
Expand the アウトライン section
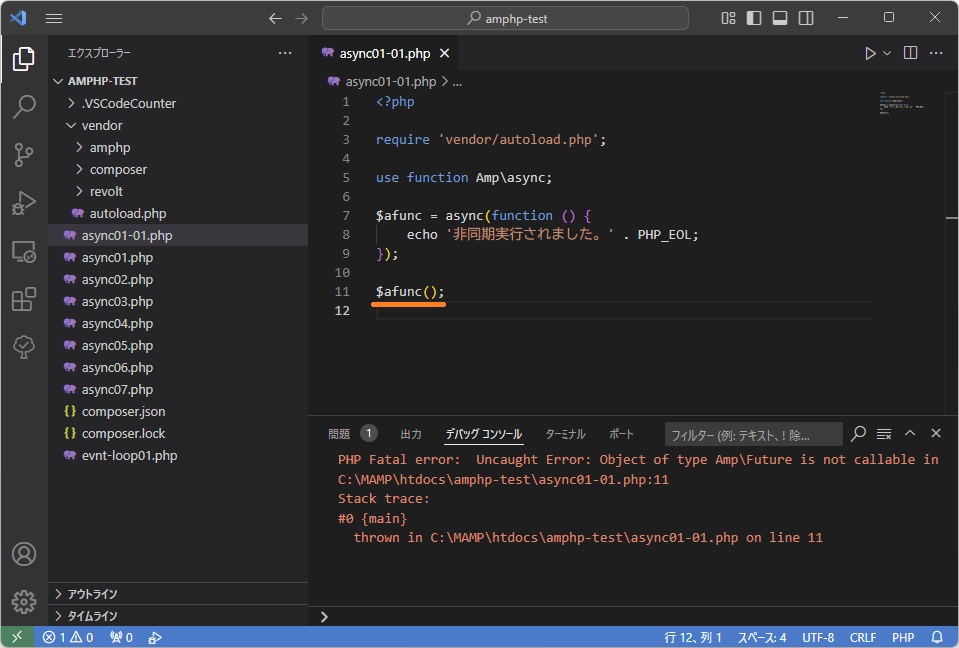click(x=178, y=594)
